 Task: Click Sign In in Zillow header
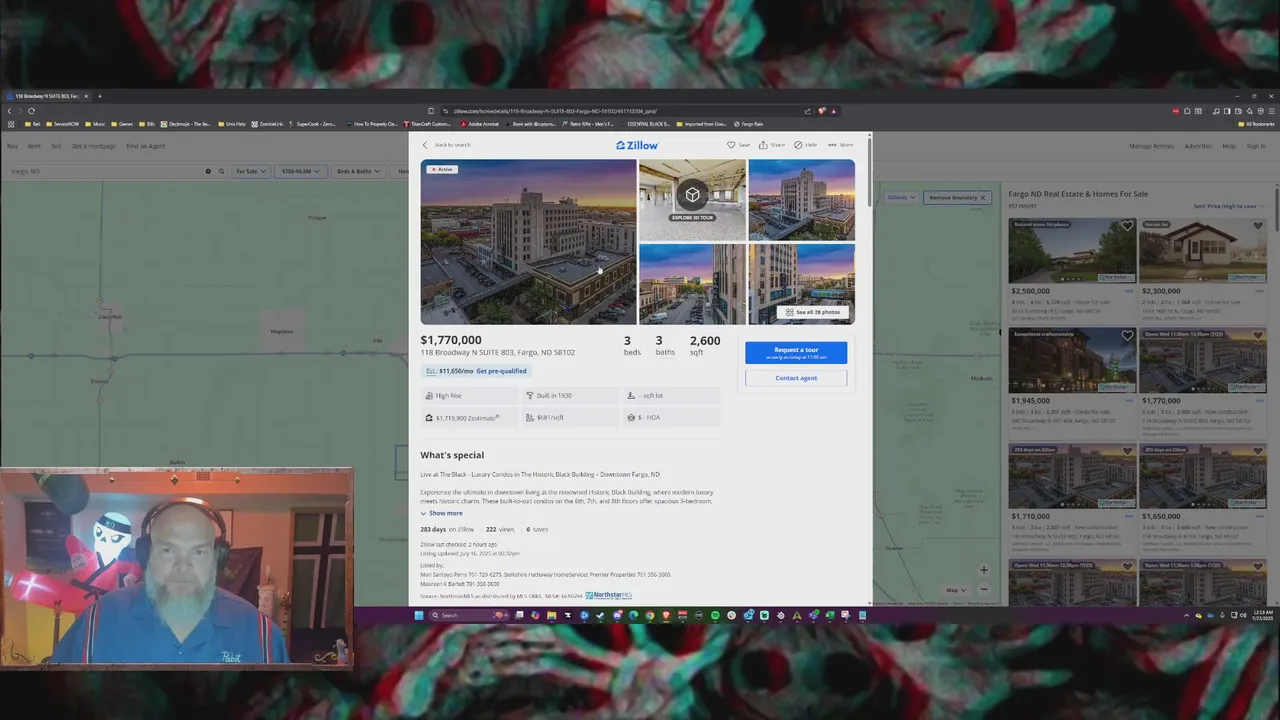1256,146
